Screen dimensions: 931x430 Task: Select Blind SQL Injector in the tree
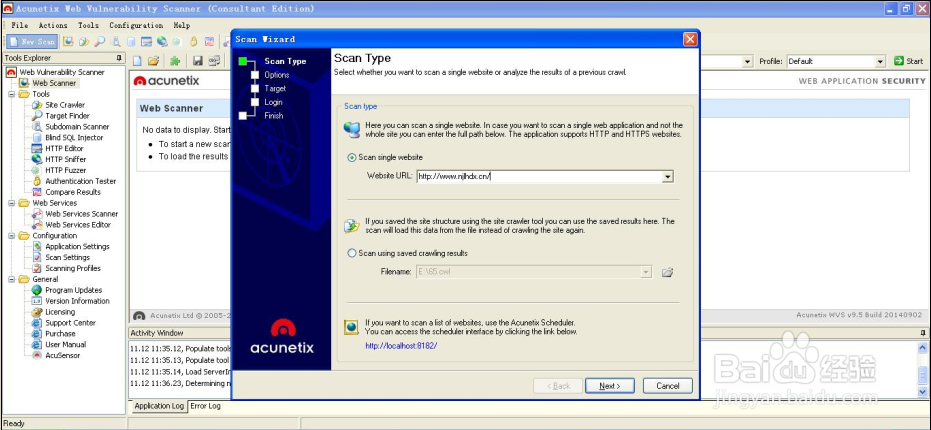coord(74,137)
